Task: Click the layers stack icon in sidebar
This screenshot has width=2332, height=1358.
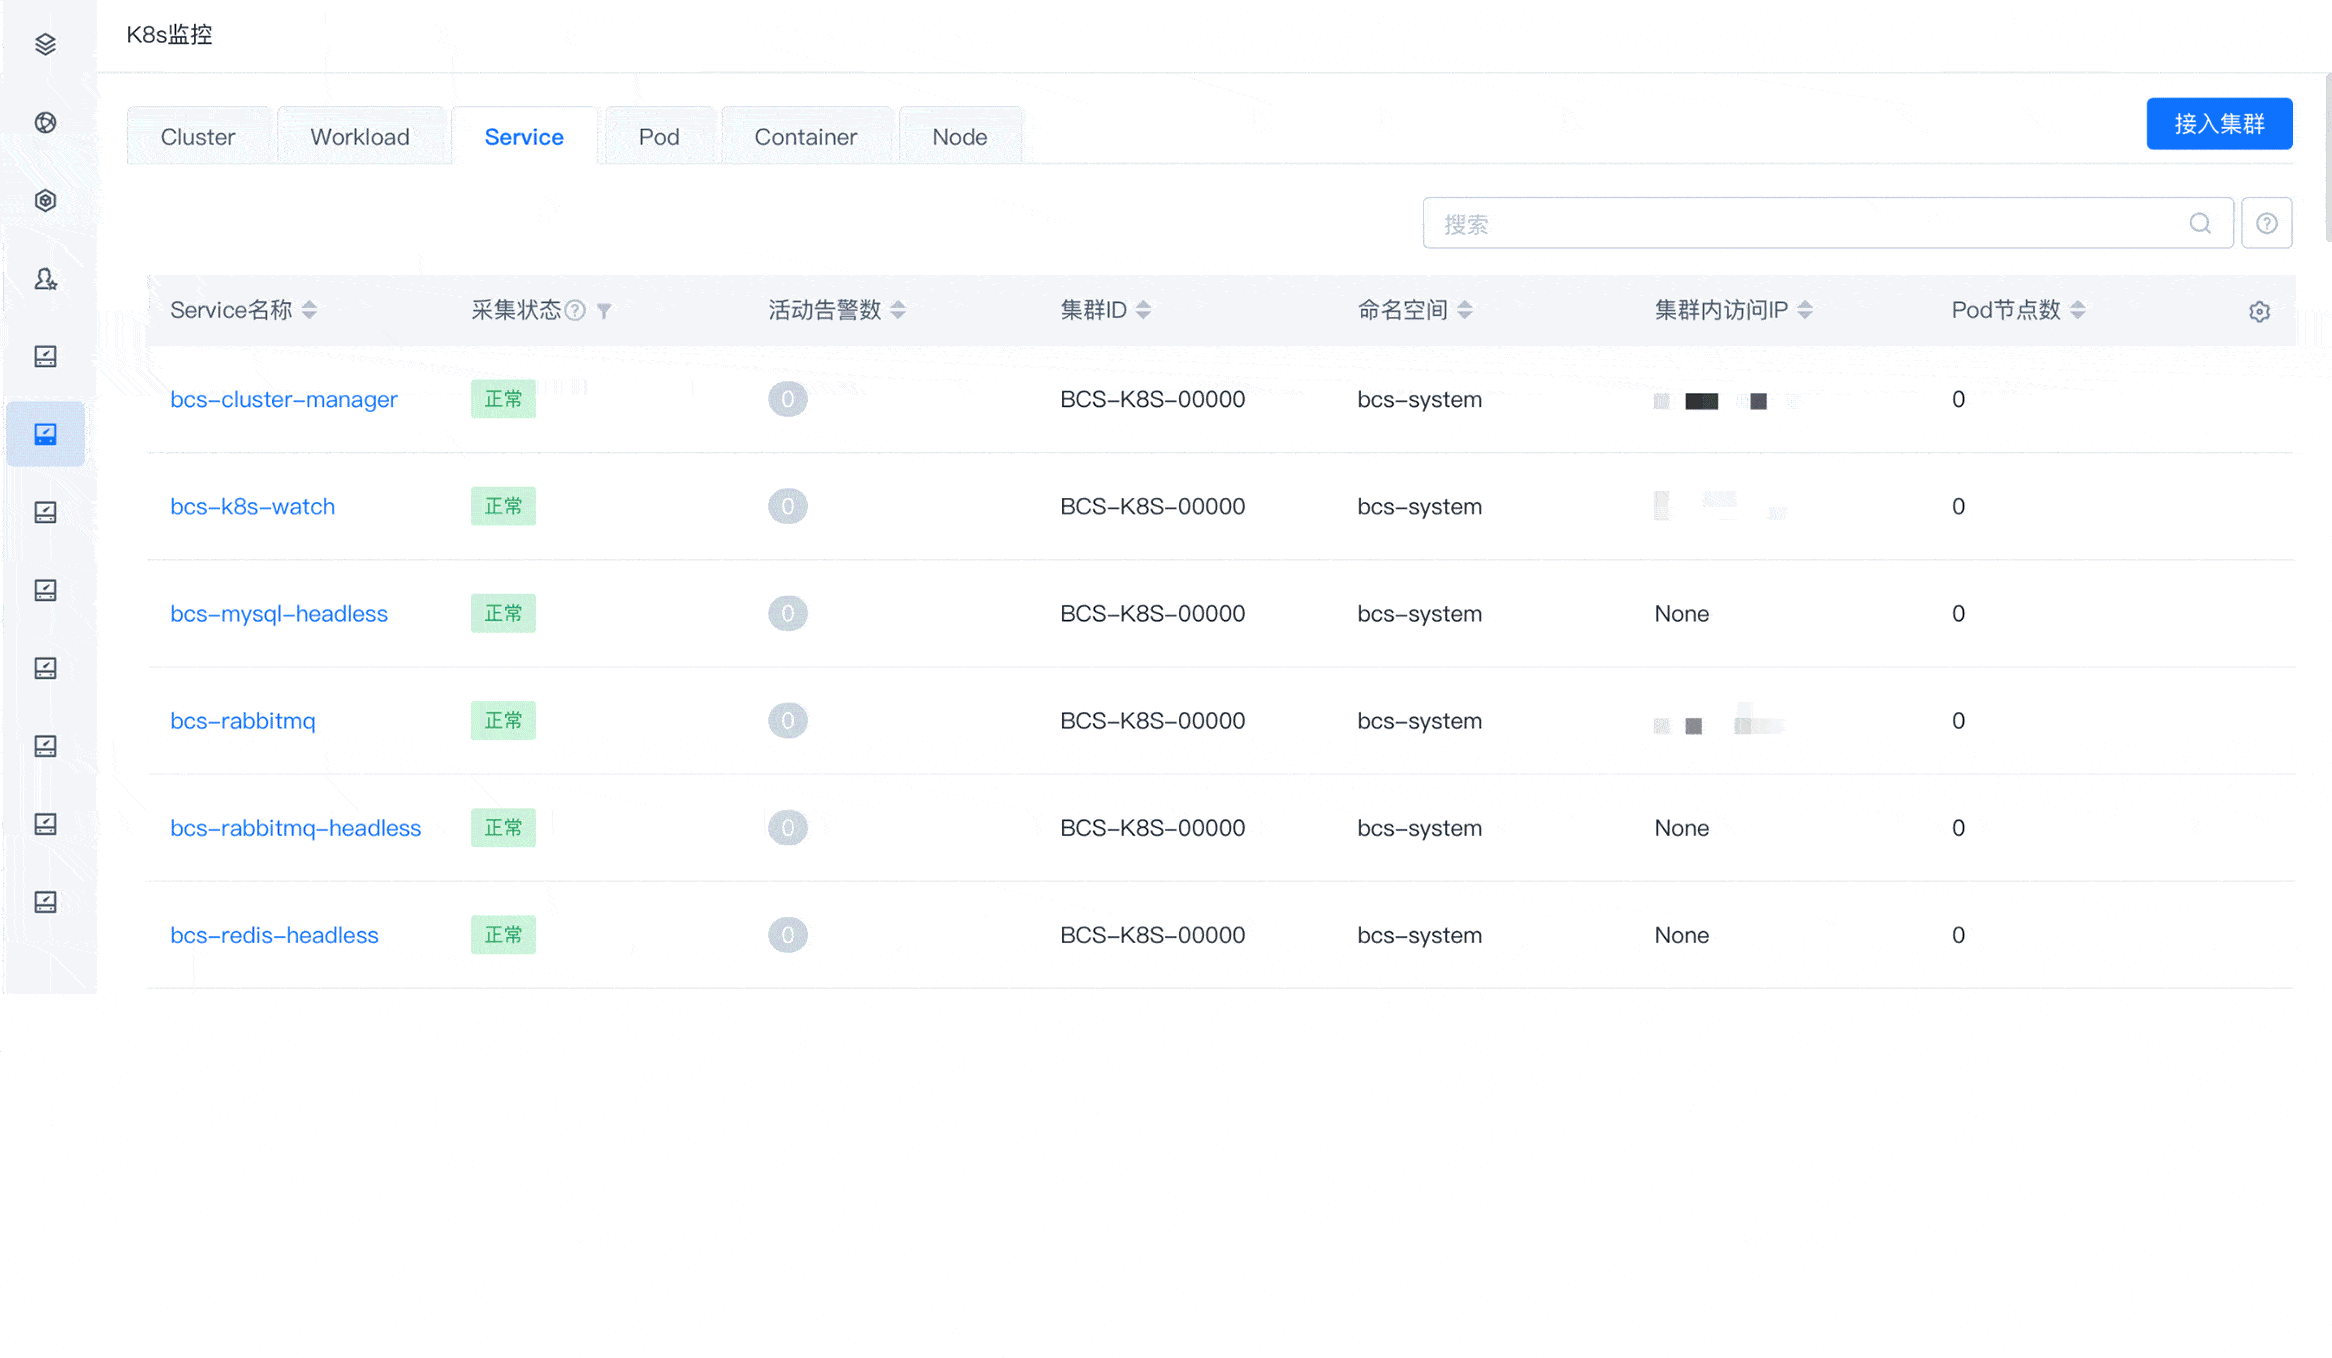Action: click(45, 44)
